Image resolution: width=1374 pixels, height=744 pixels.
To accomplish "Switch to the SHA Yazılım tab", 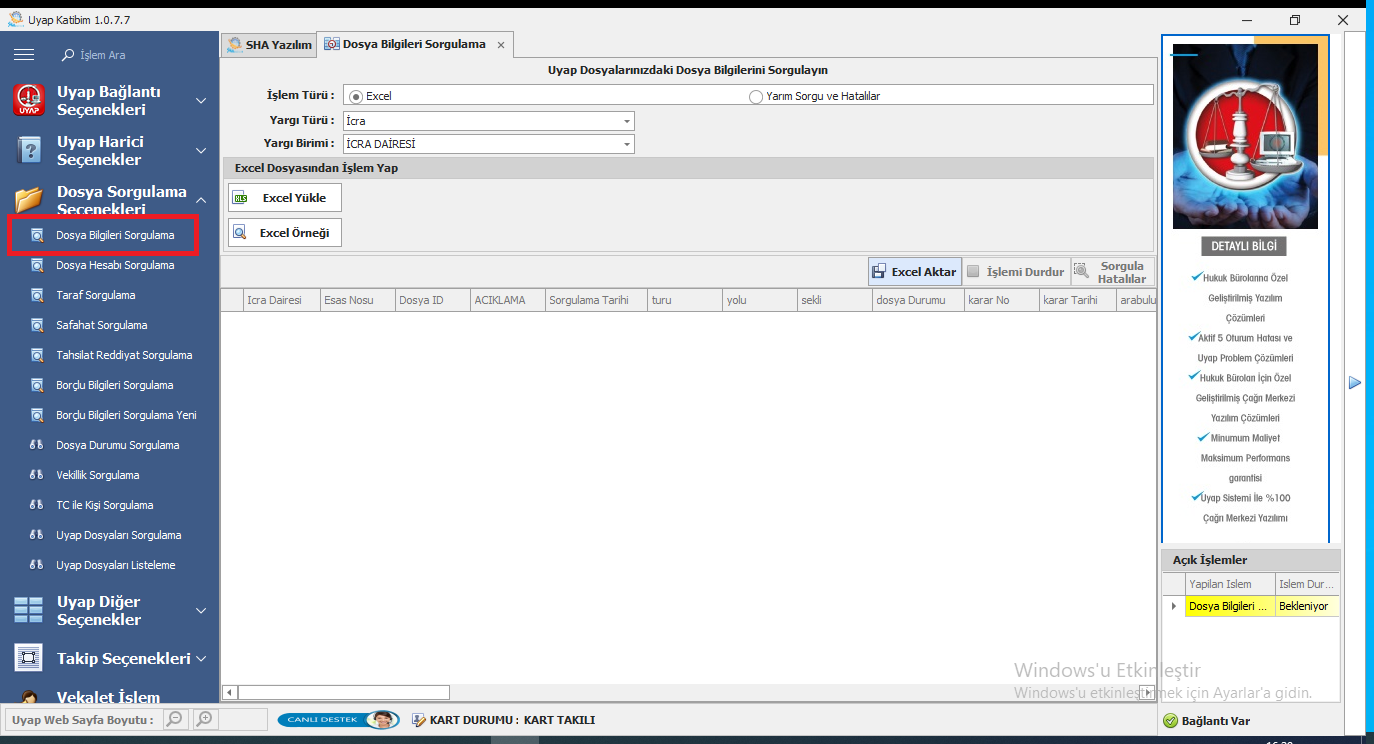I will click(269, 44).
